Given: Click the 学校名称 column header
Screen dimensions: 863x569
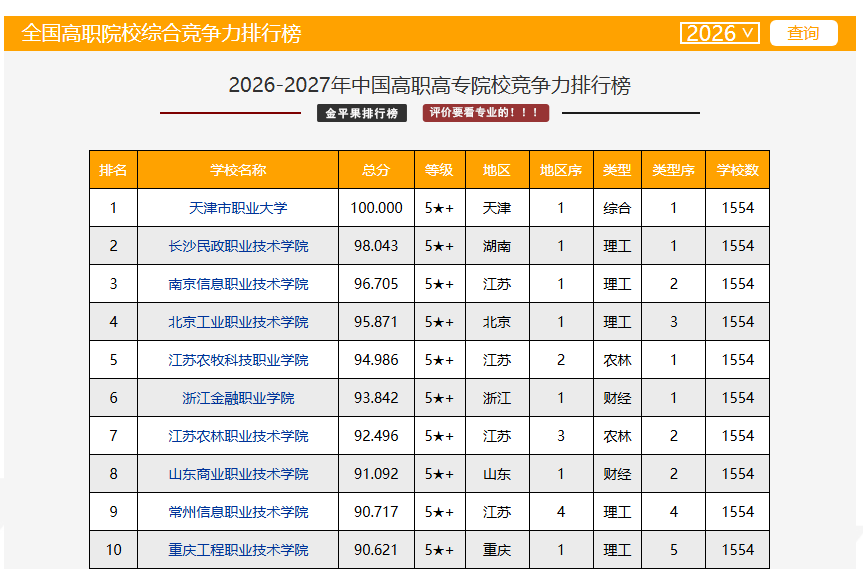Looking at the screenshot, I should tap(238, 170).
